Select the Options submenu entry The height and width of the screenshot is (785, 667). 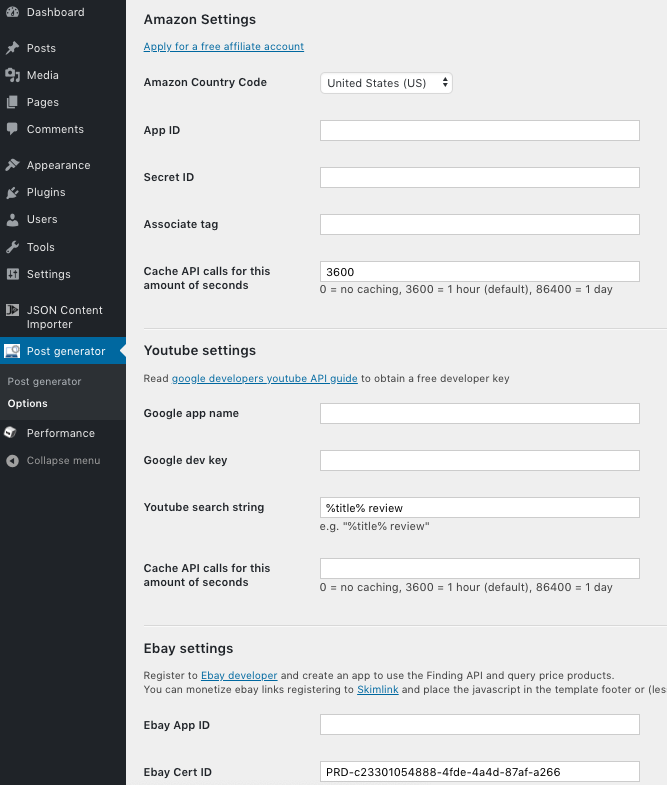pyautogui.click(x=28, y=404)
